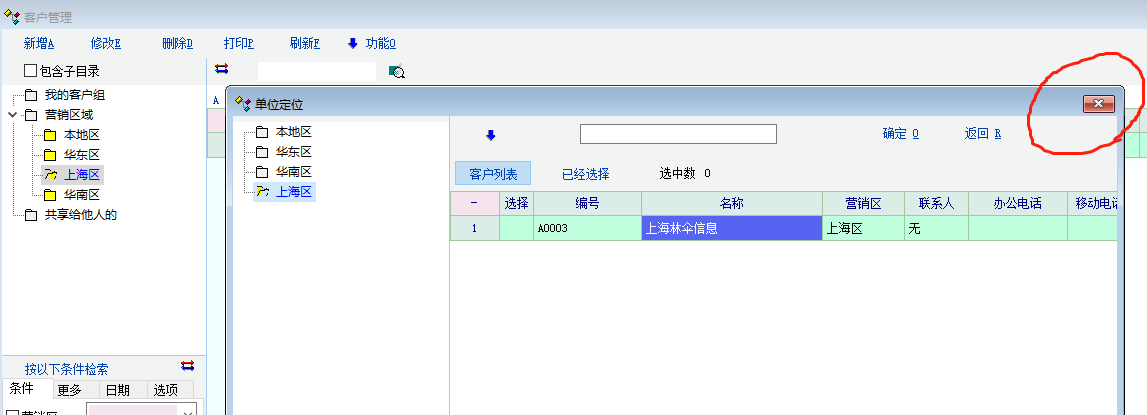The width and height of the screenshot is (1147, 415).
Task: Switch to the 日期 search tab
Action: coord(117,390)
